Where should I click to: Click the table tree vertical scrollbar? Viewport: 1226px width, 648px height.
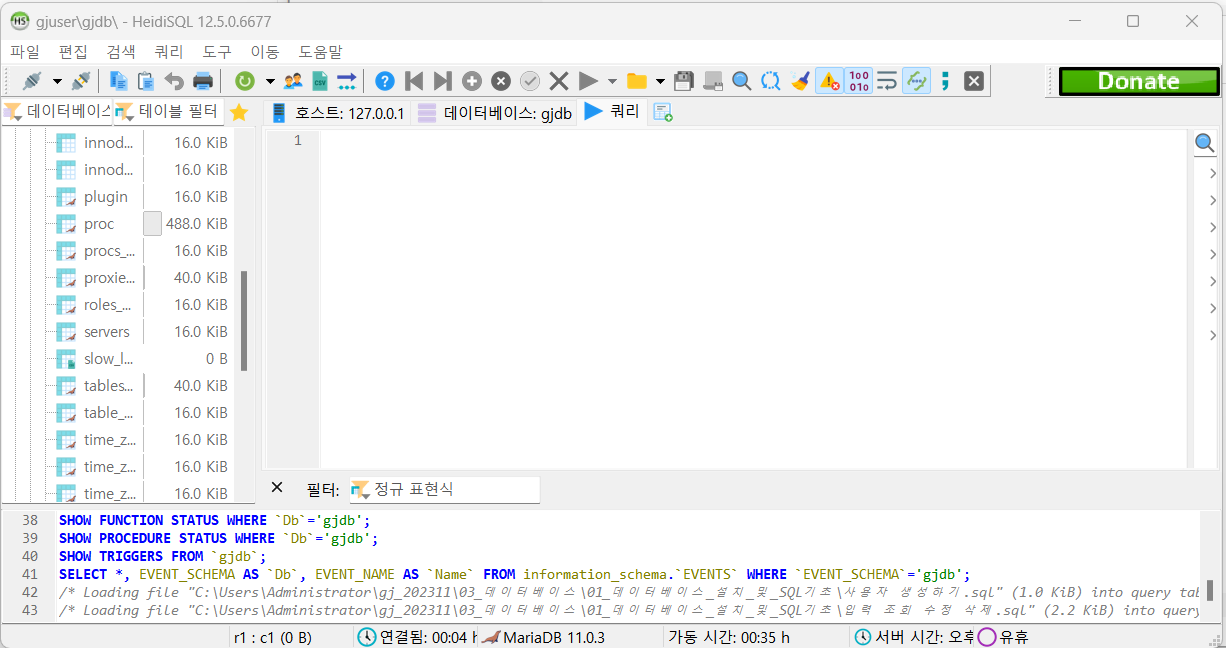[x=244, y=320]
